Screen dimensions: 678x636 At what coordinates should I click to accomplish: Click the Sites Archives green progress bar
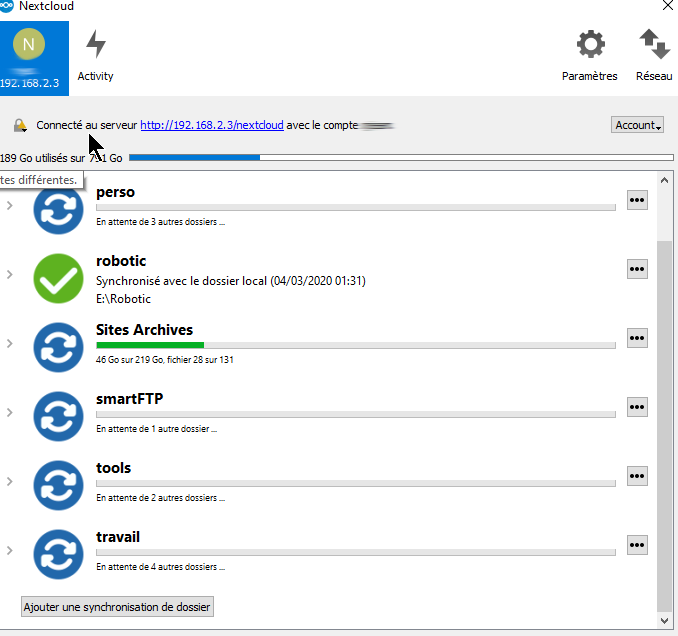[x=356, y=345]
